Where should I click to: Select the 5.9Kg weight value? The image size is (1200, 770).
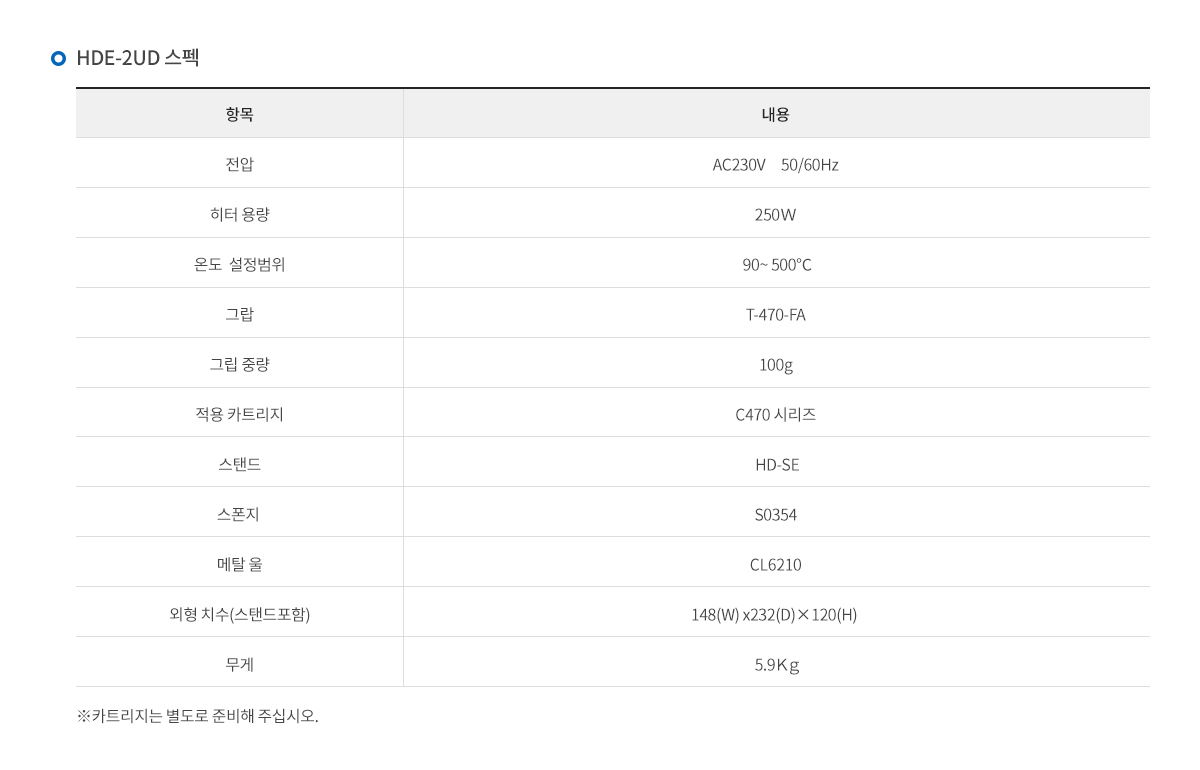click(777, 665)
